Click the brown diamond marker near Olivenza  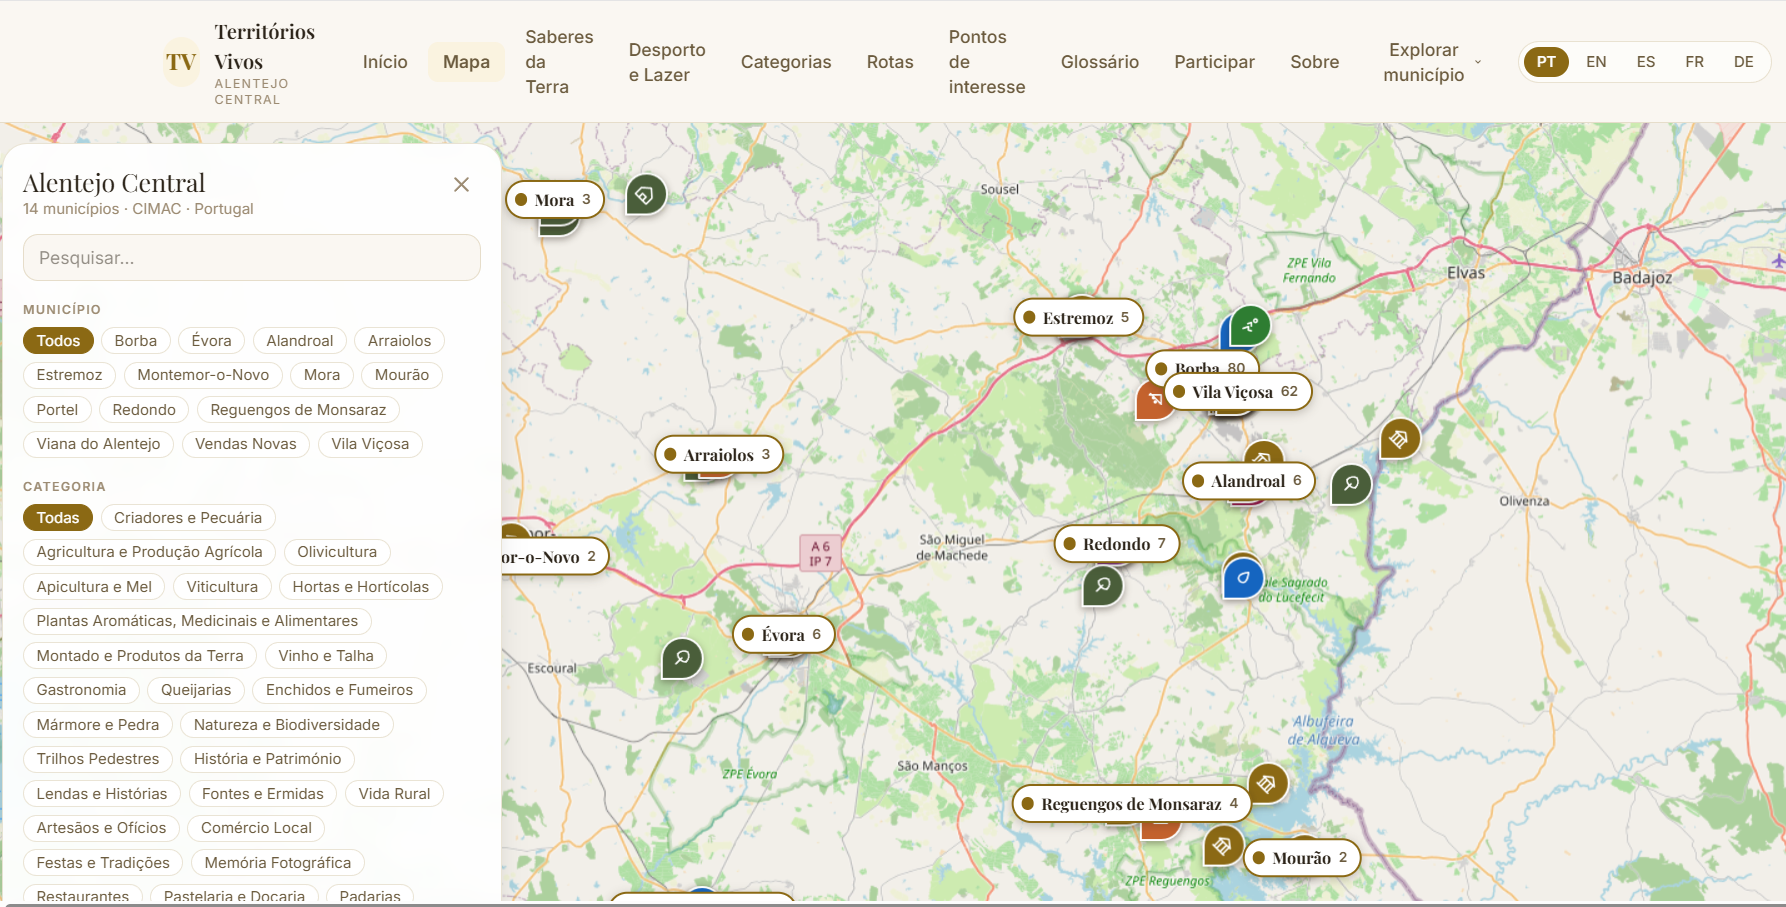pos(1400,439)
